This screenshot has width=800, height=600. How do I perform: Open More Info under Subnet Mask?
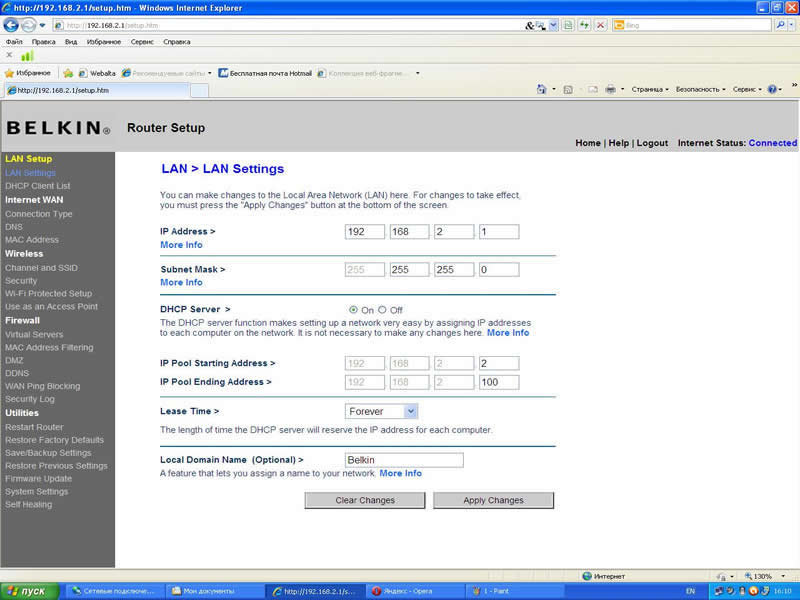click(x=181, y=283)
